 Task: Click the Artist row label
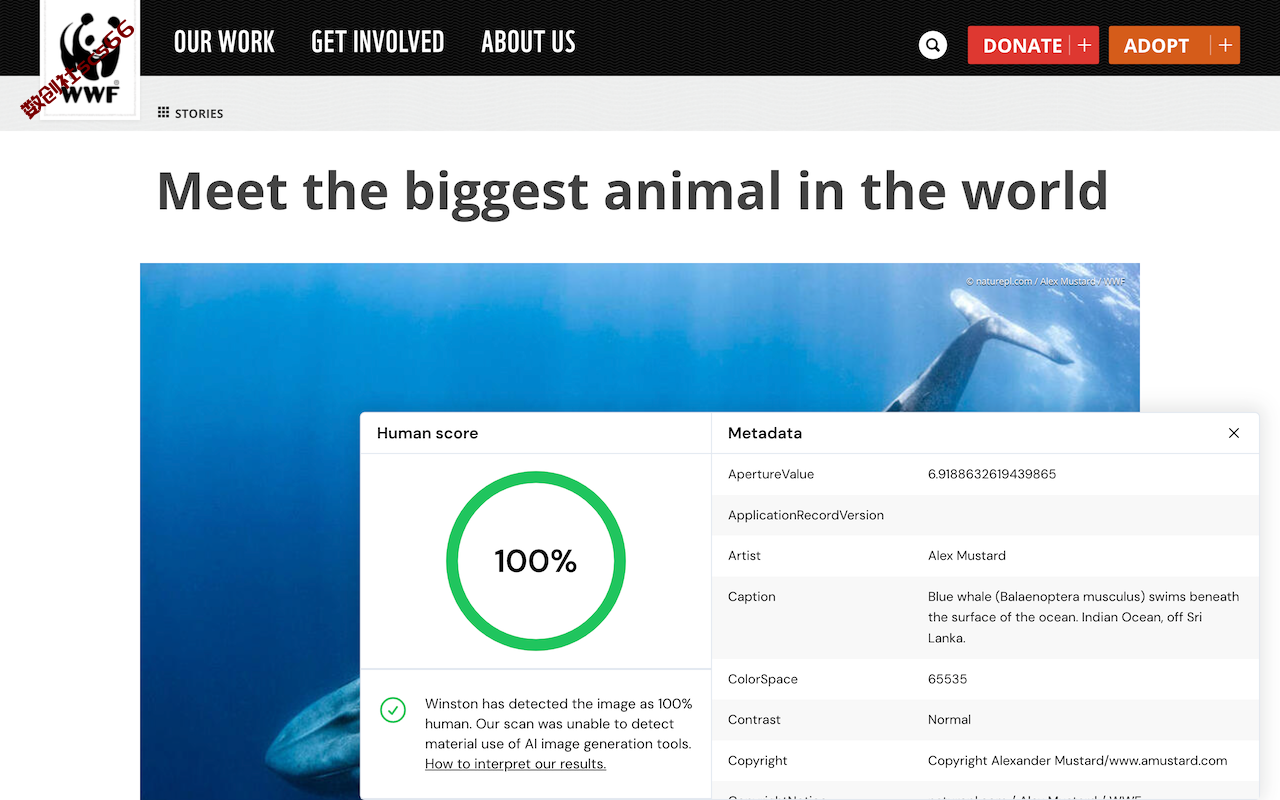tap(744, 555)
